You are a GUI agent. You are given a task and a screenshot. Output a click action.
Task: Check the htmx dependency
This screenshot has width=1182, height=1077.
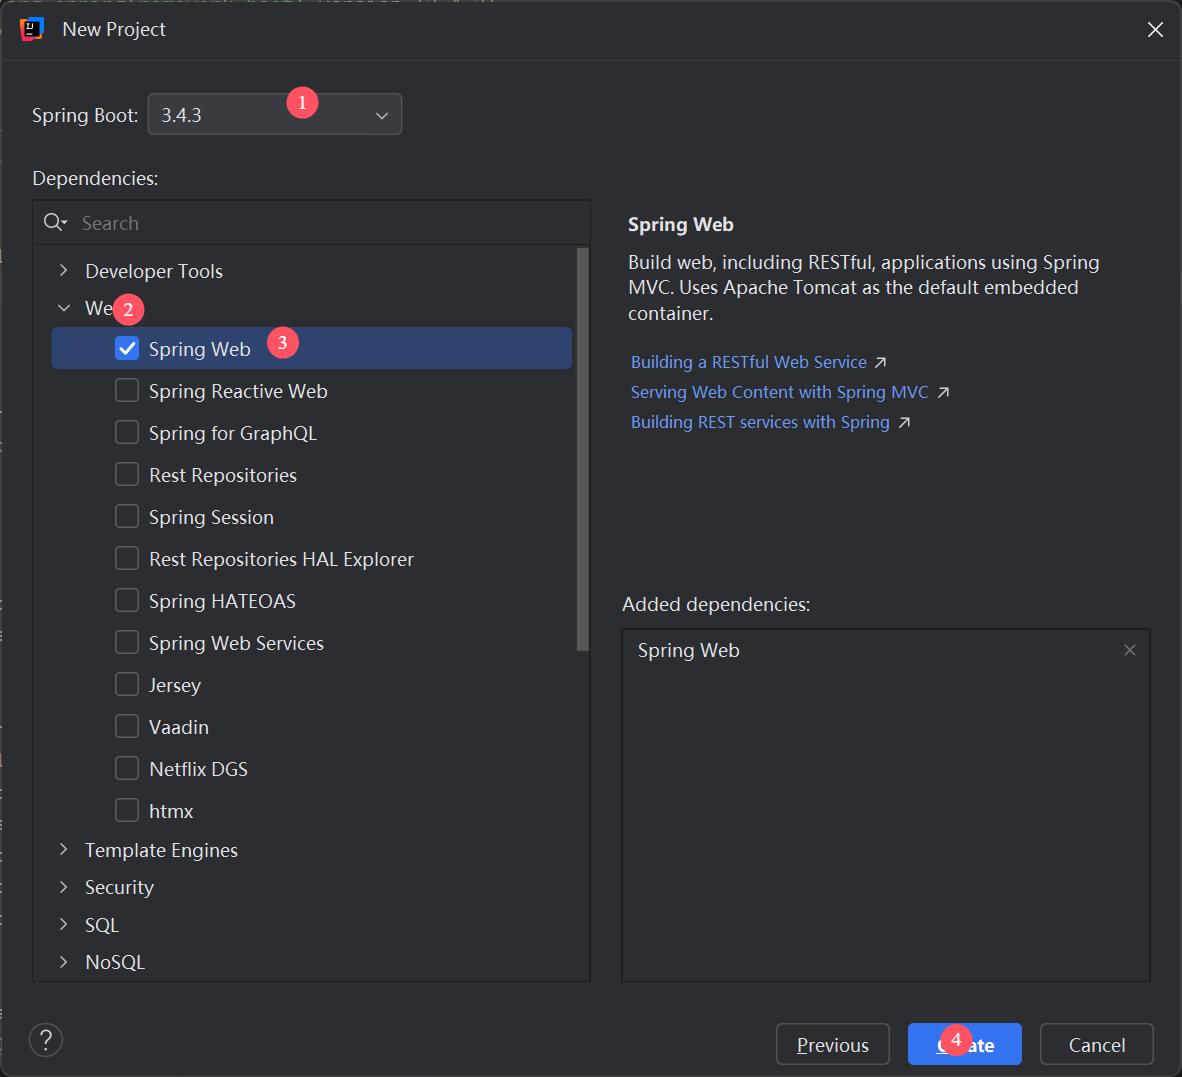127,810
